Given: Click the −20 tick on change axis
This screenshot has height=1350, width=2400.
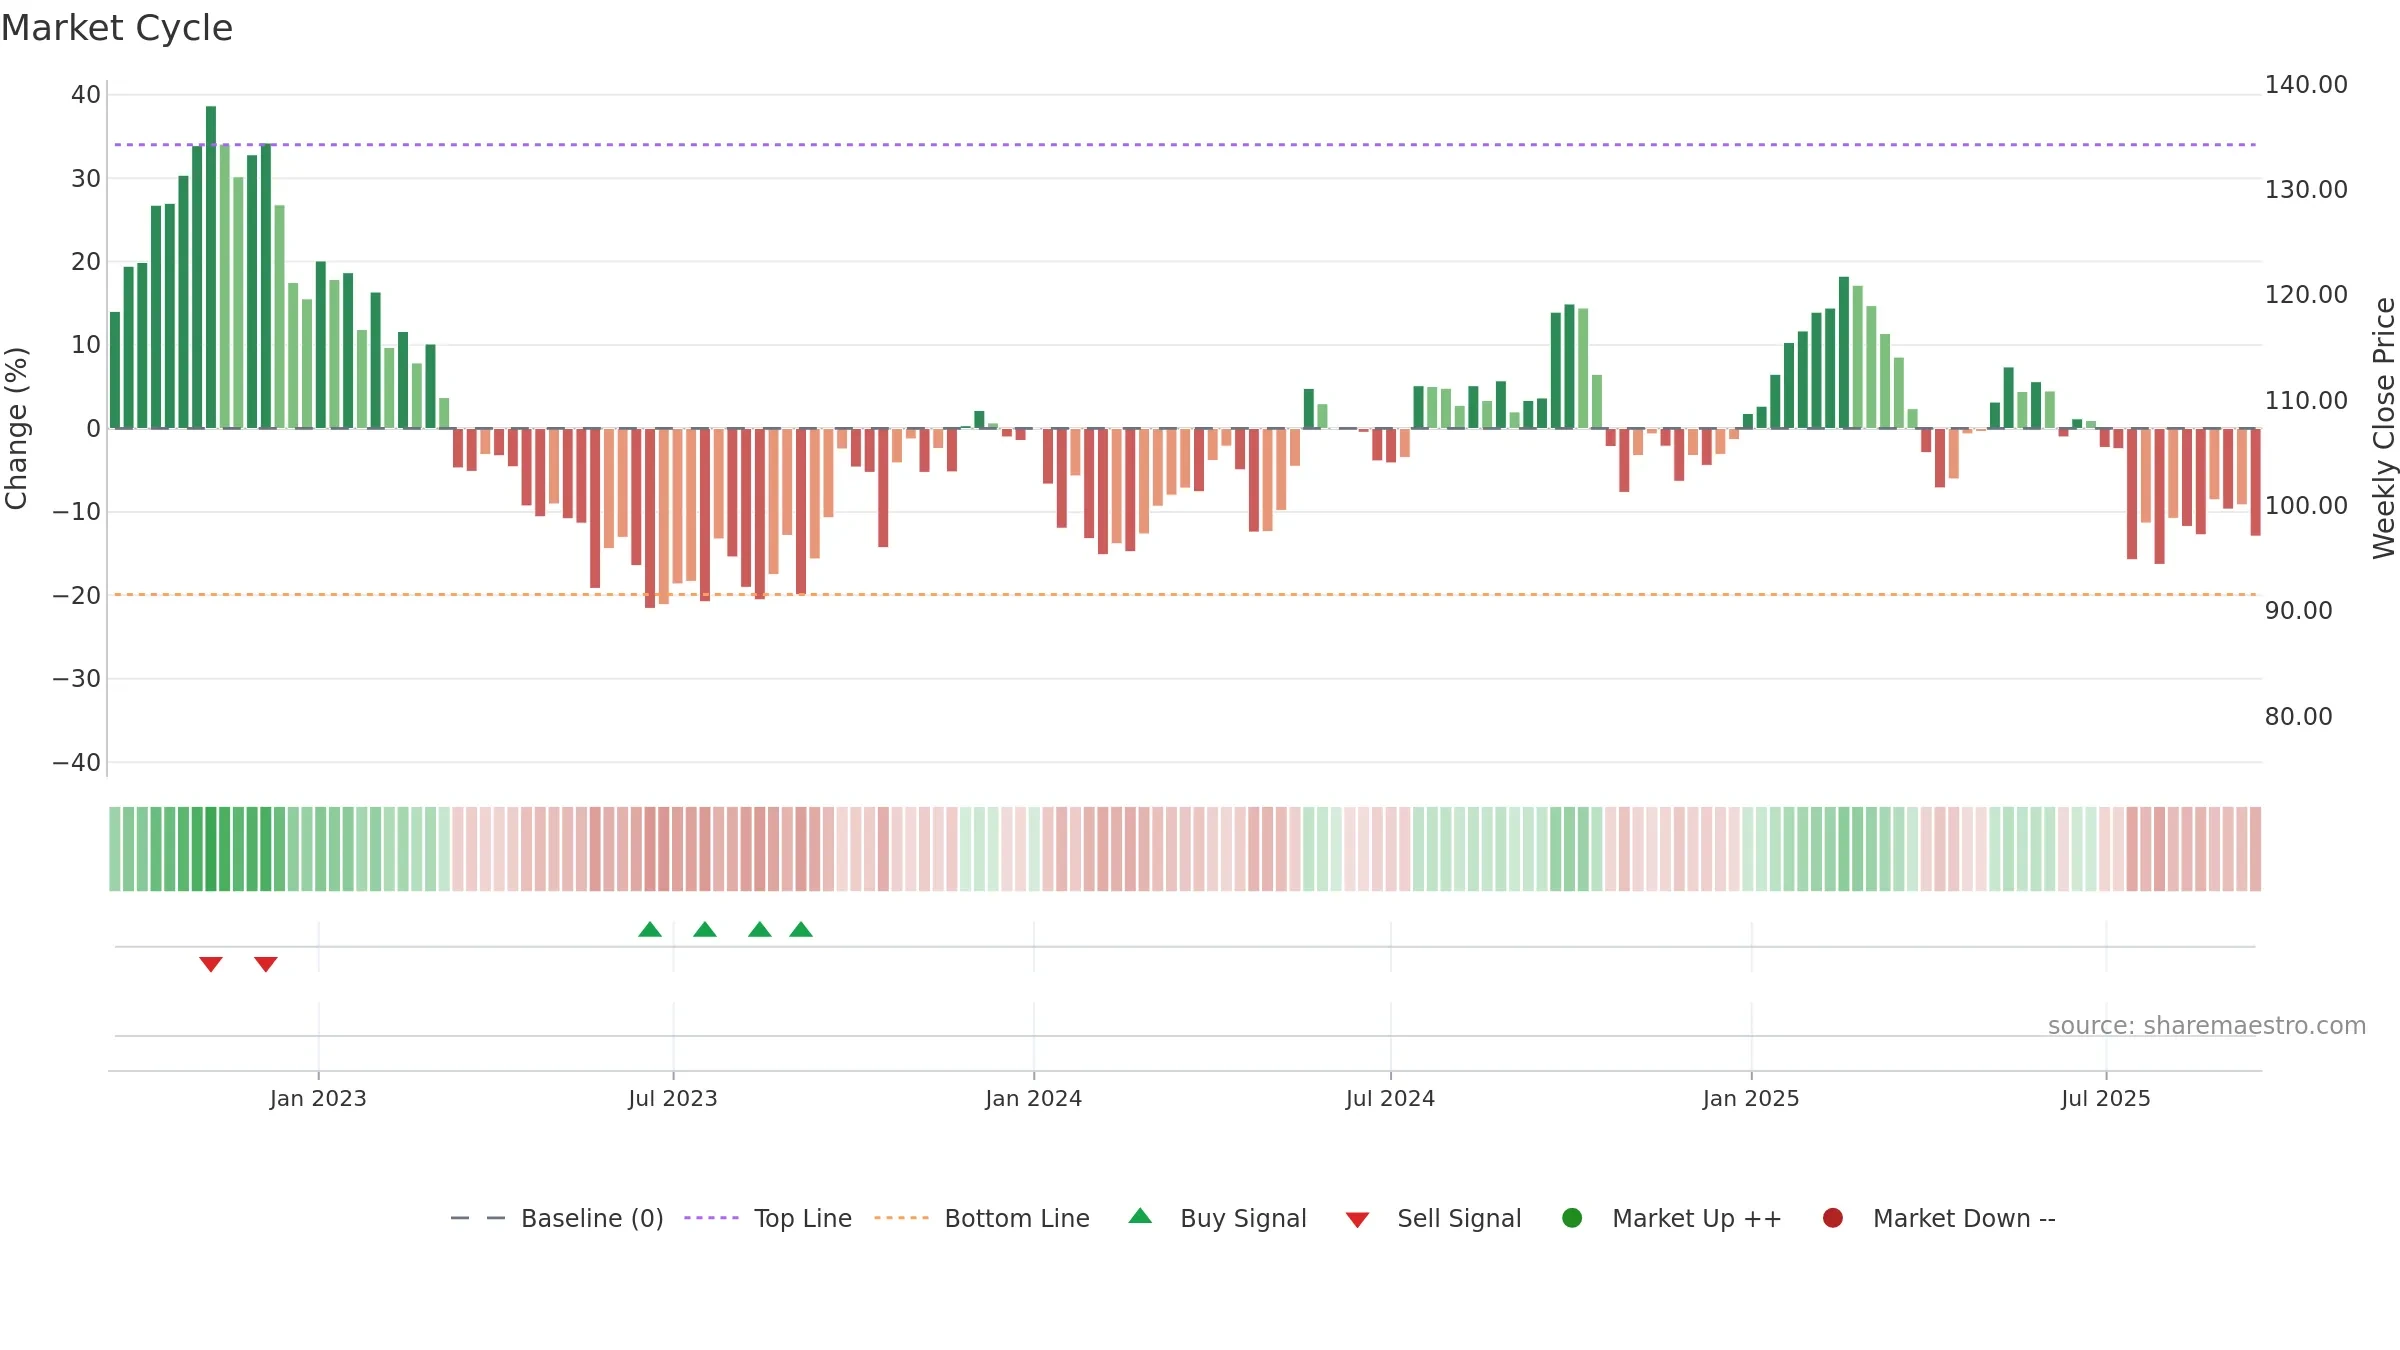Looking at the screenshot, I should pyautogui.click(x=77, y=596).
